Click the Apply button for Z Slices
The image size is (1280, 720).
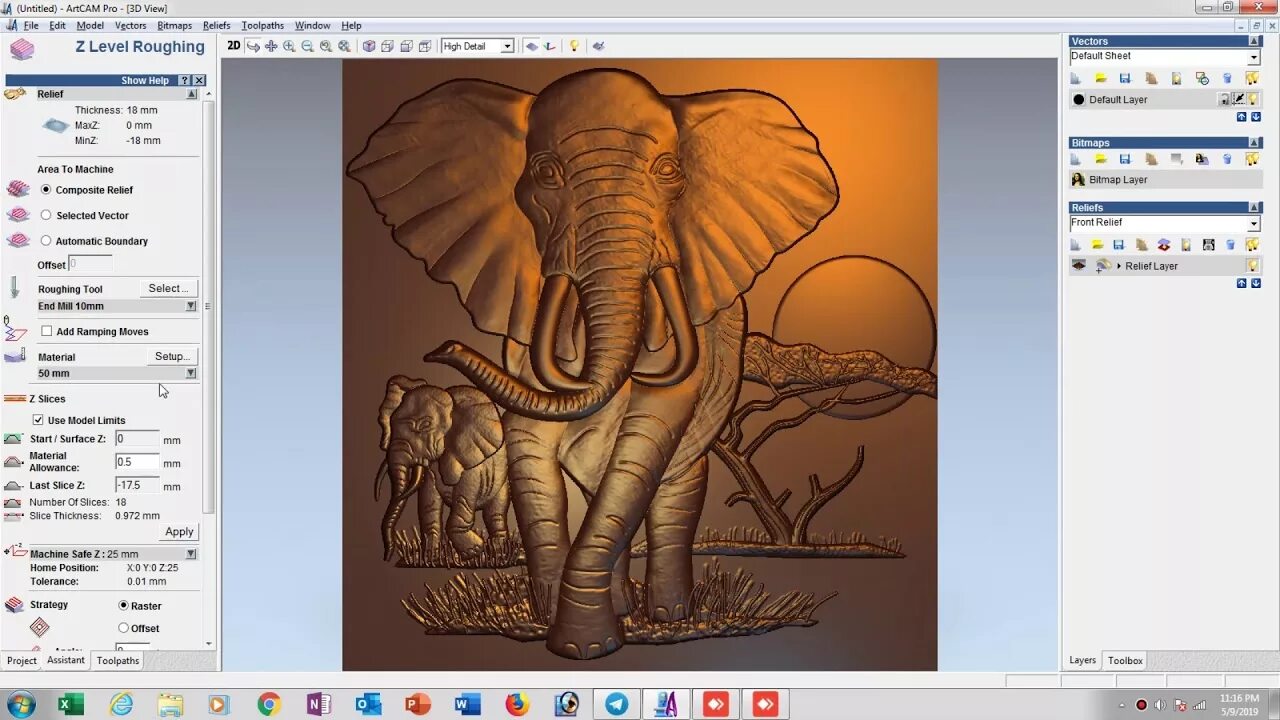tap(179, 532)
